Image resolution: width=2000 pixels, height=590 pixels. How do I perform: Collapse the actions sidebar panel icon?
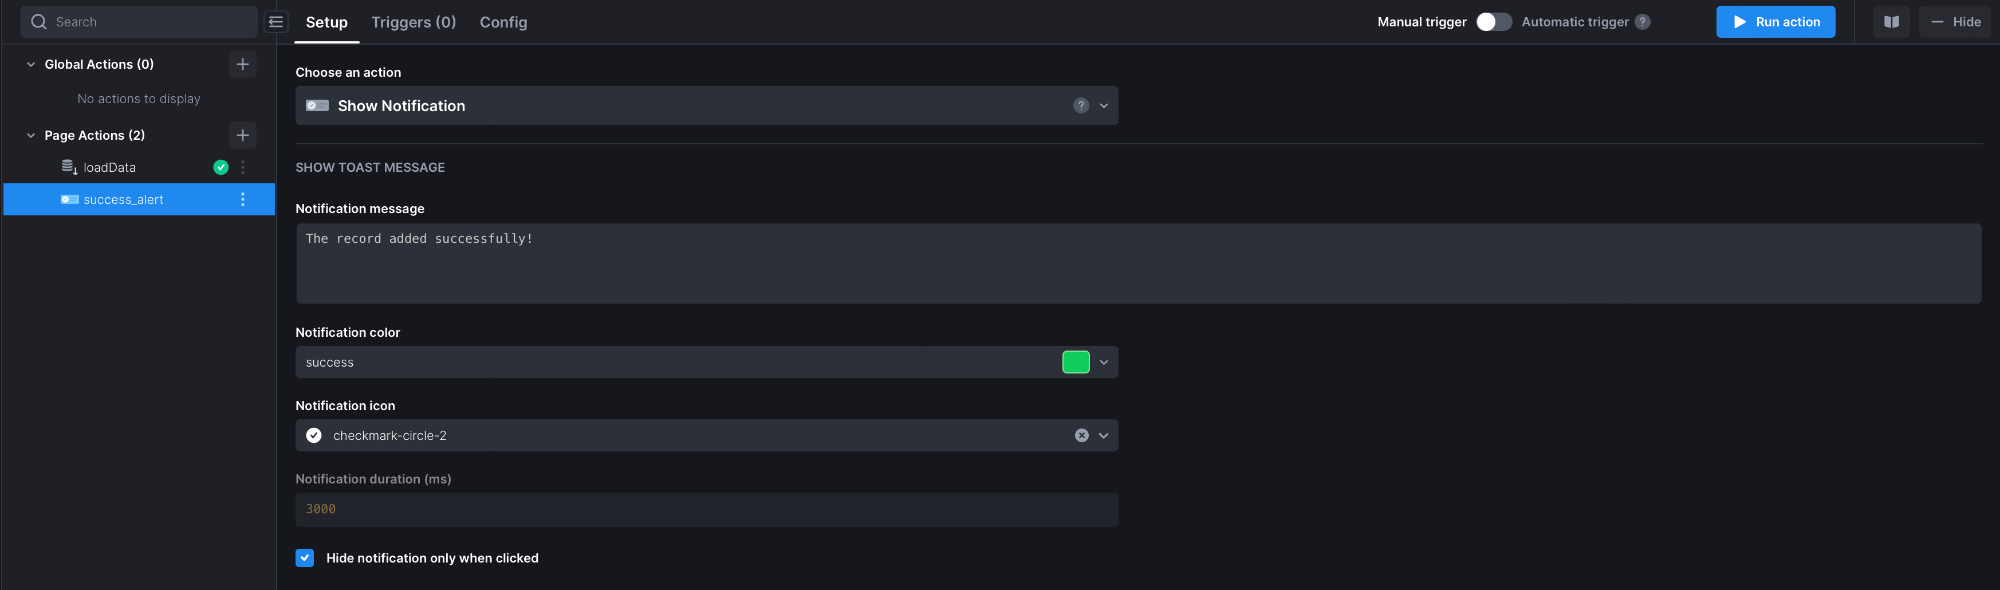pos(276,22)
